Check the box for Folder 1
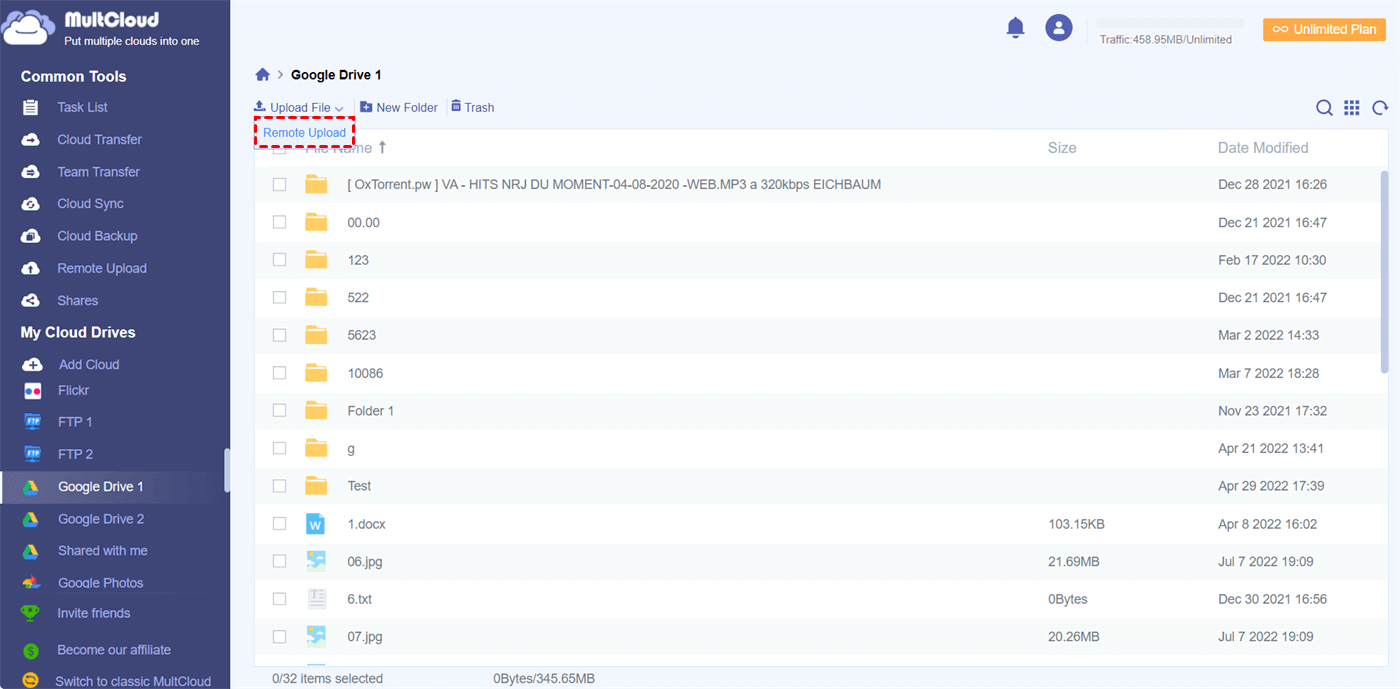 (x=280, y=410)
